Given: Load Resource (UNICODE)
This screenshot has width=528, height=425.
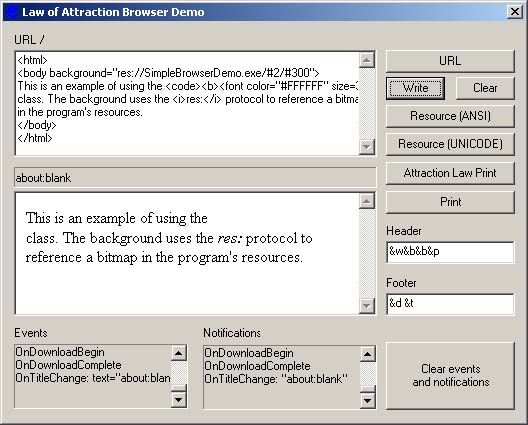Looking at the screenshot, I should [x=450, y=144].
